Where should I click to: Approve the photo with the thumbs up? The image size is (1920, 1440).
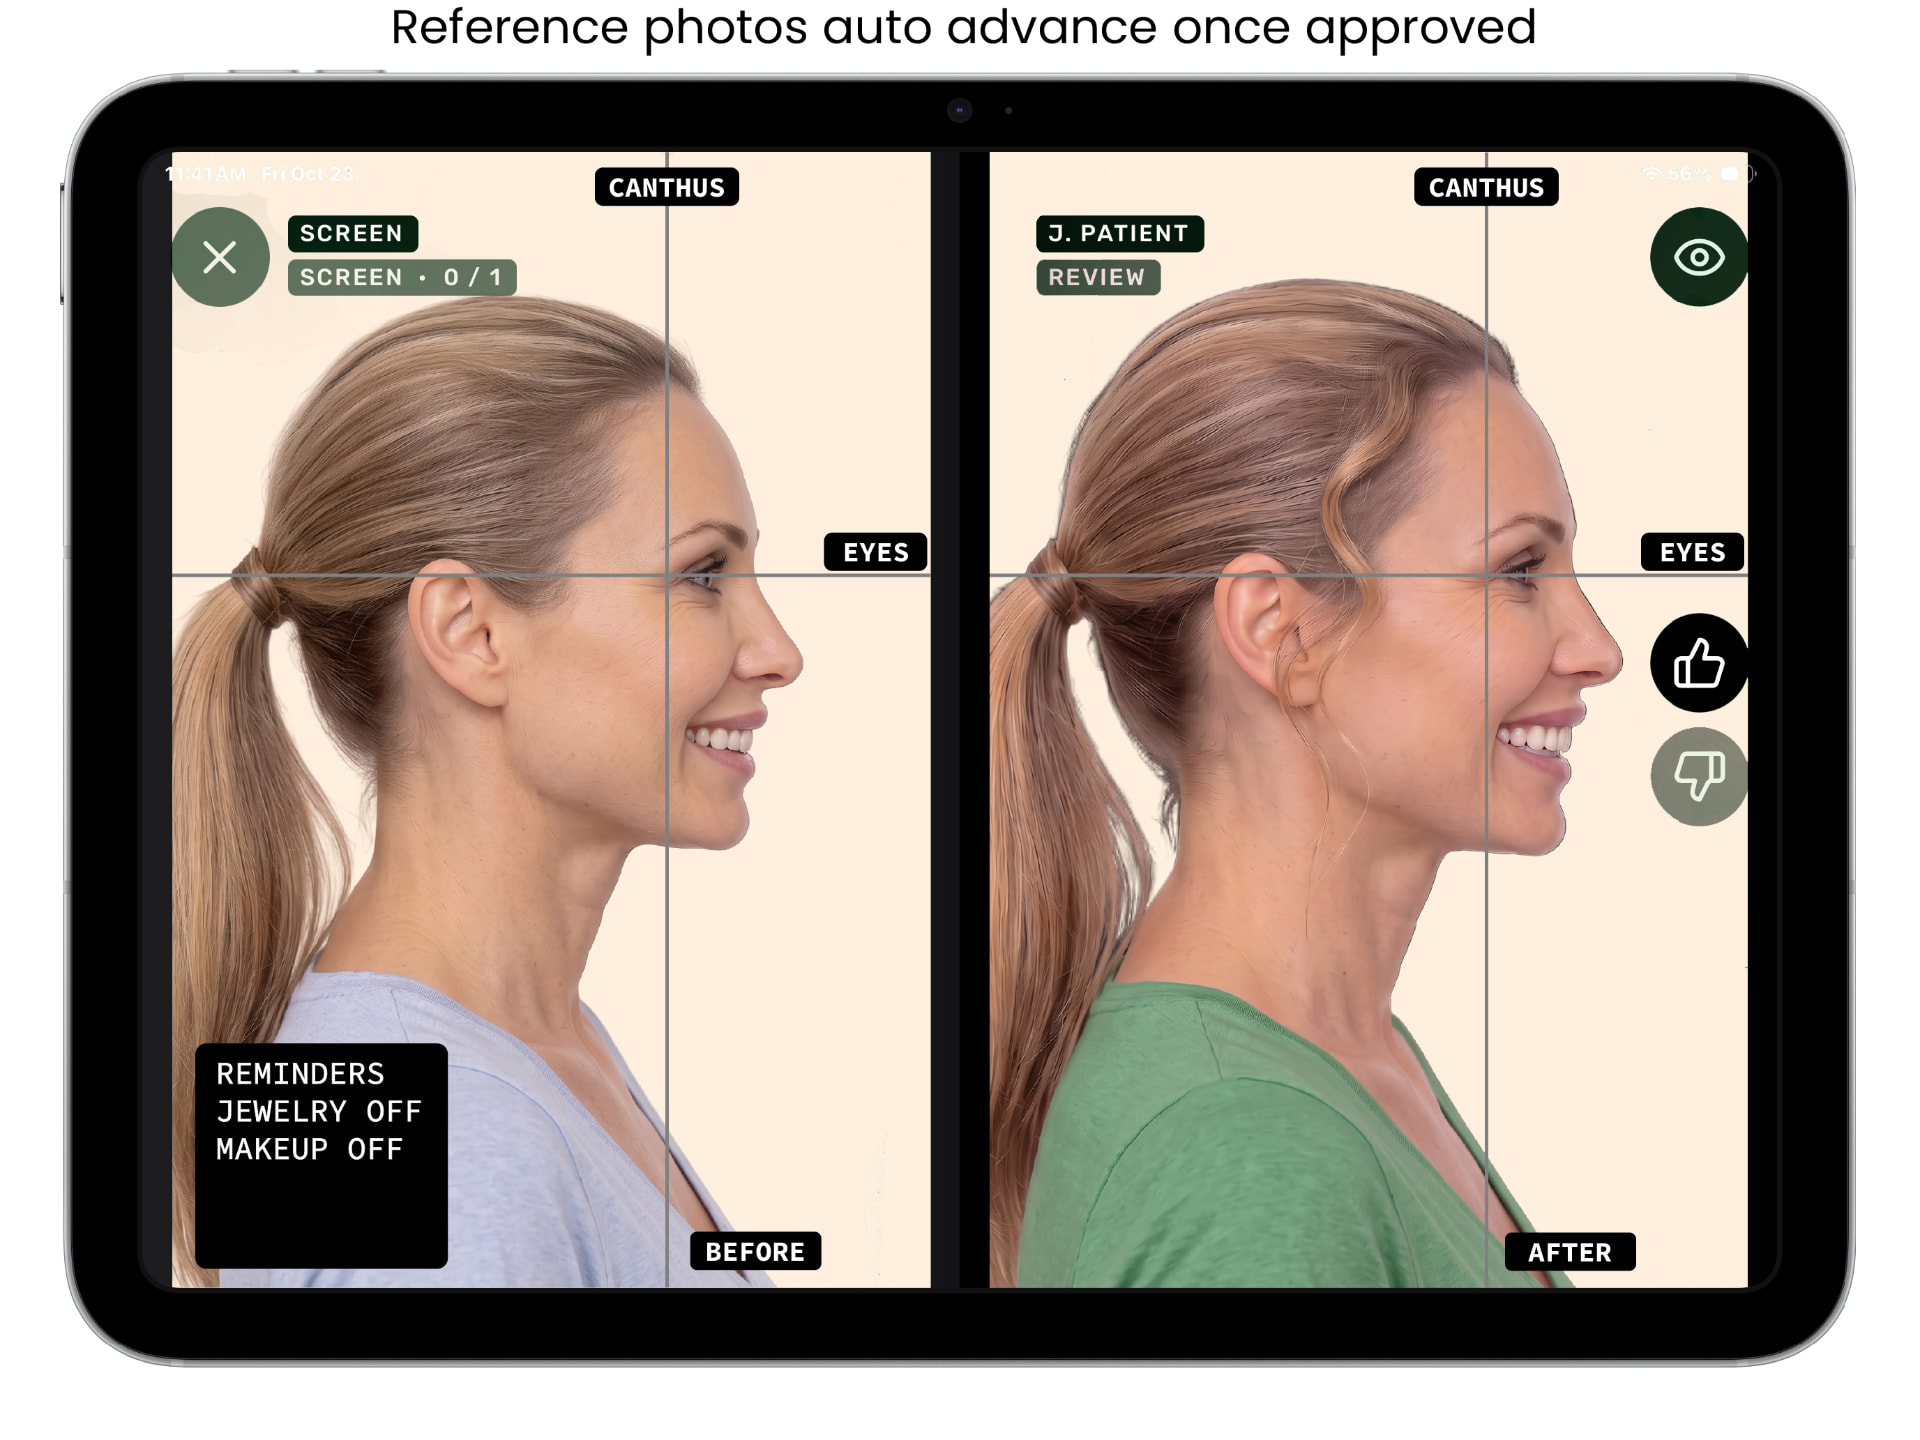coord(1698,663)
